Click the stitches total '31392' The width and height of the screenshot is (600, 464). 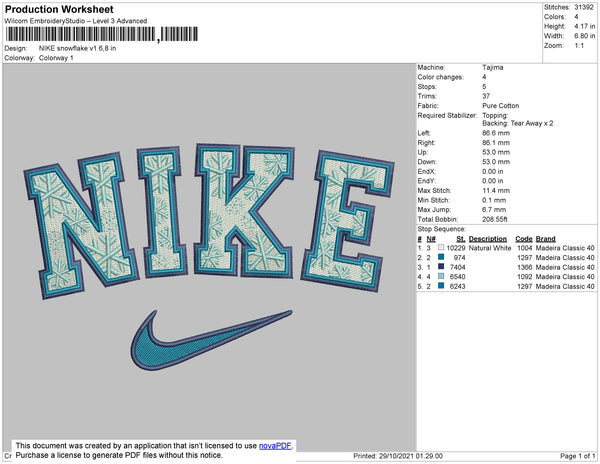click(x=584, y=7)
